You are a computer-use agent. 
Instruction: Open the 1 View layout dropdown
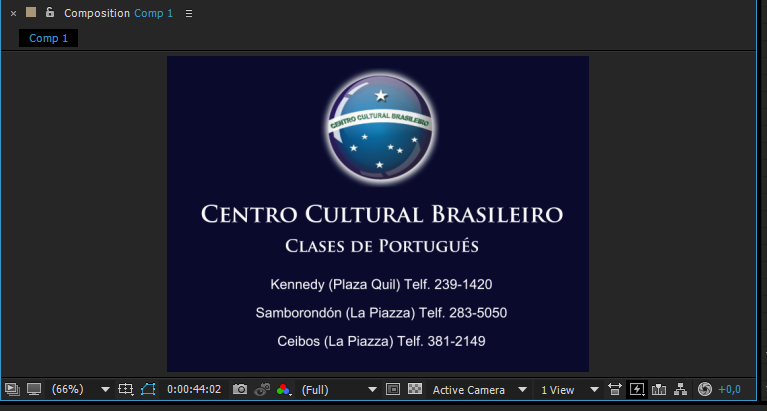pos(569,390)
